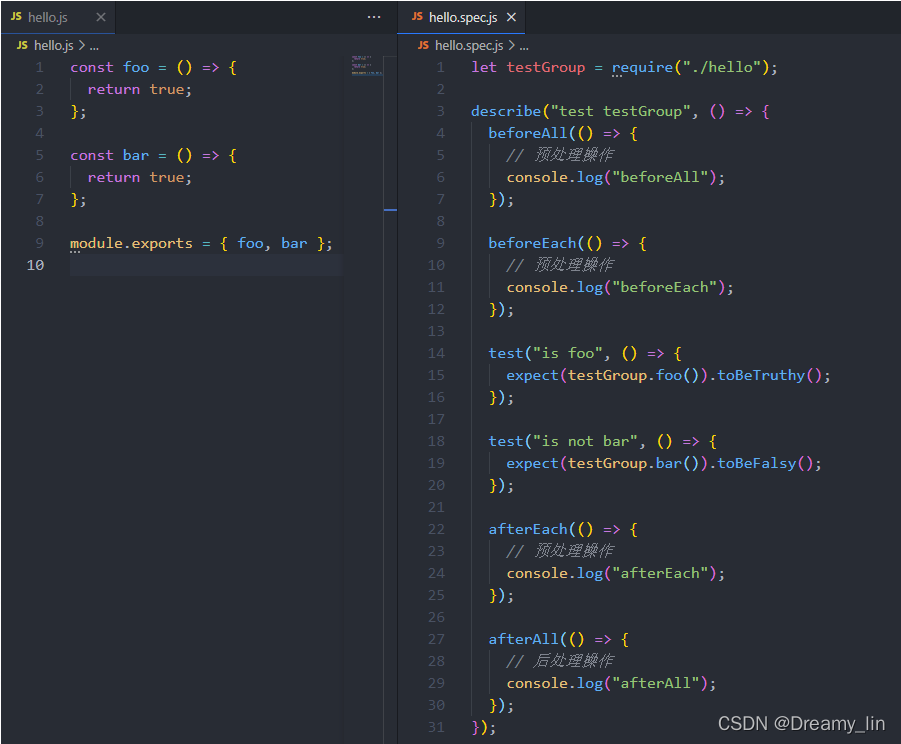Click 'testGroup' variable on line 1 of hello.spec.js
Screen dimensions: 901x744
coord(546,67)
